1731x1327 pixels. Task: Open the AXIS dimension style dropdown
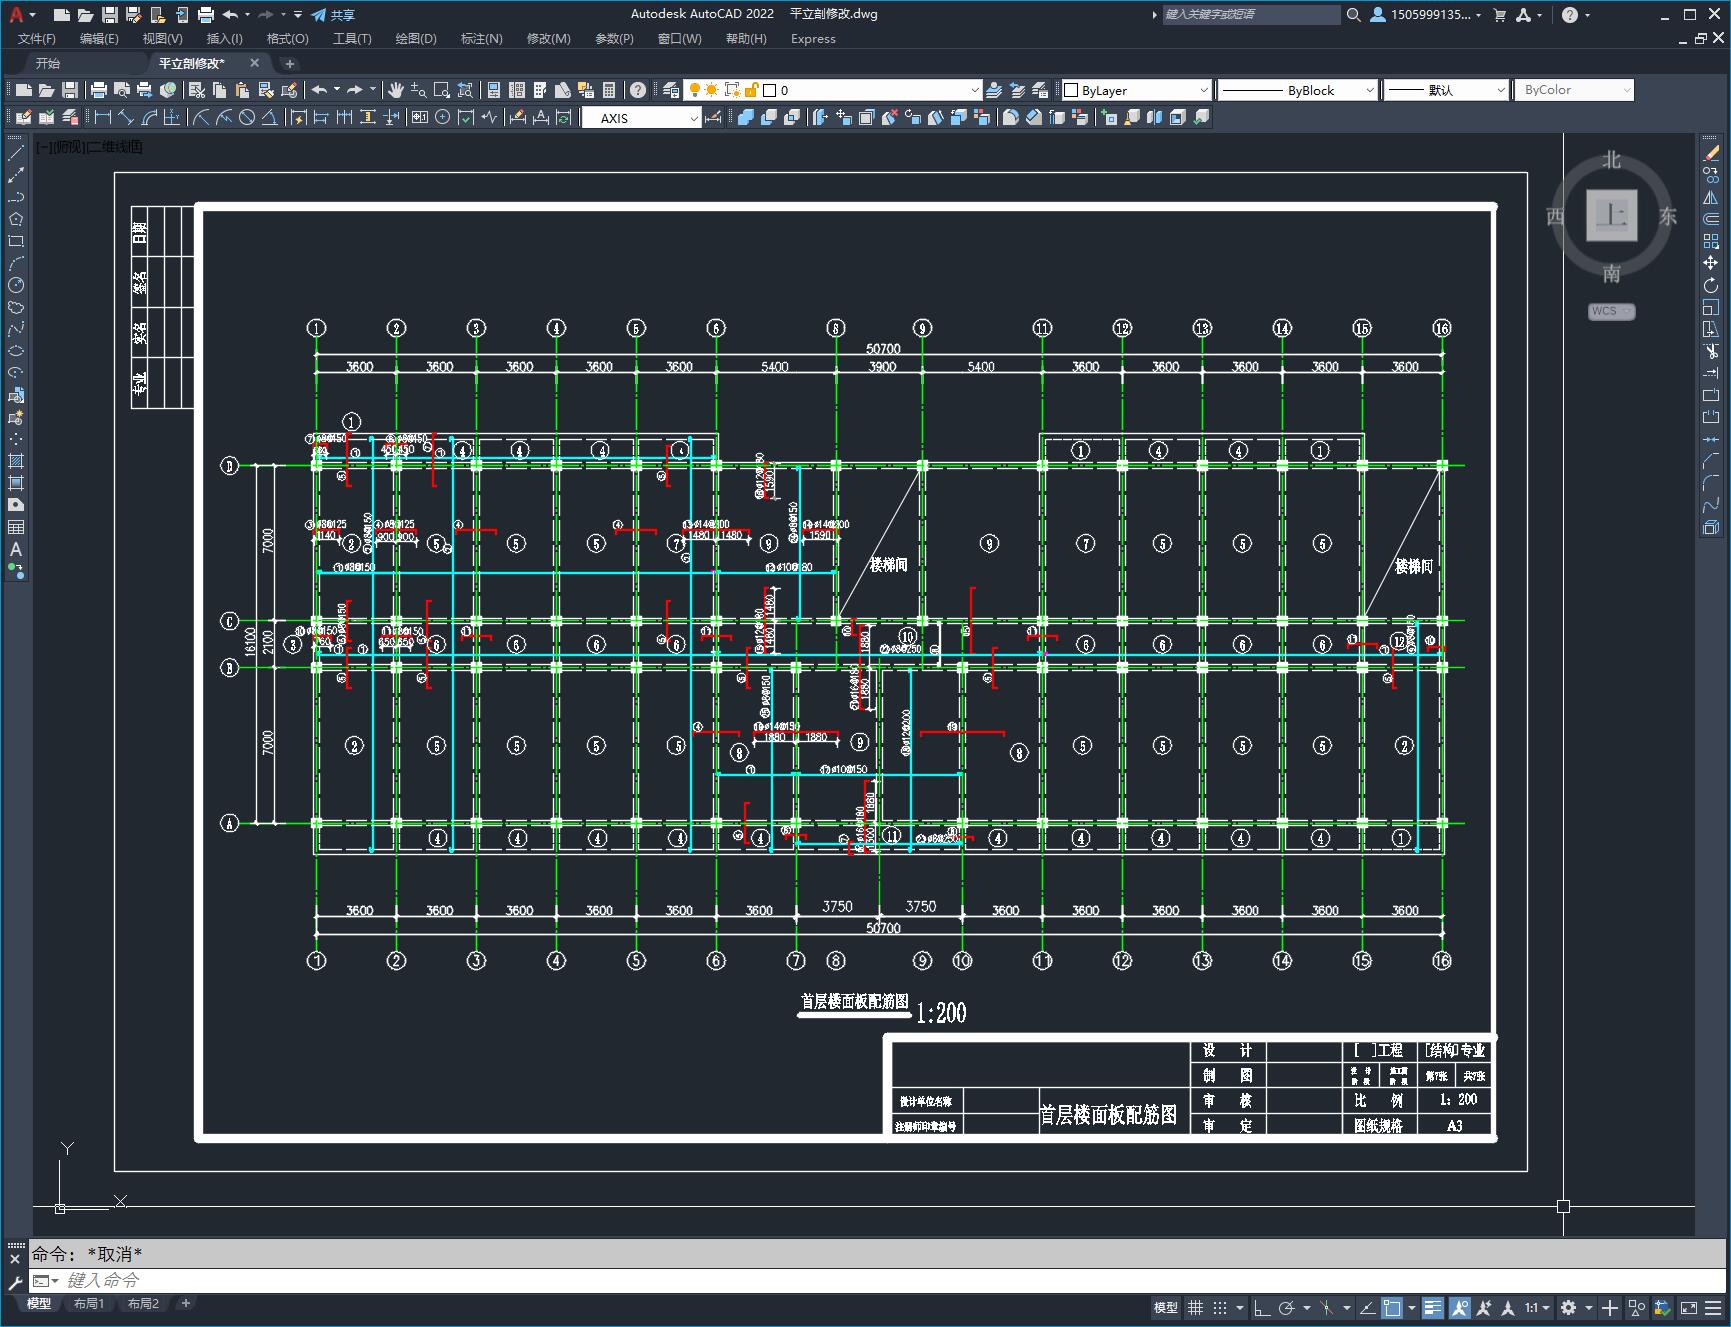[693, 118]
